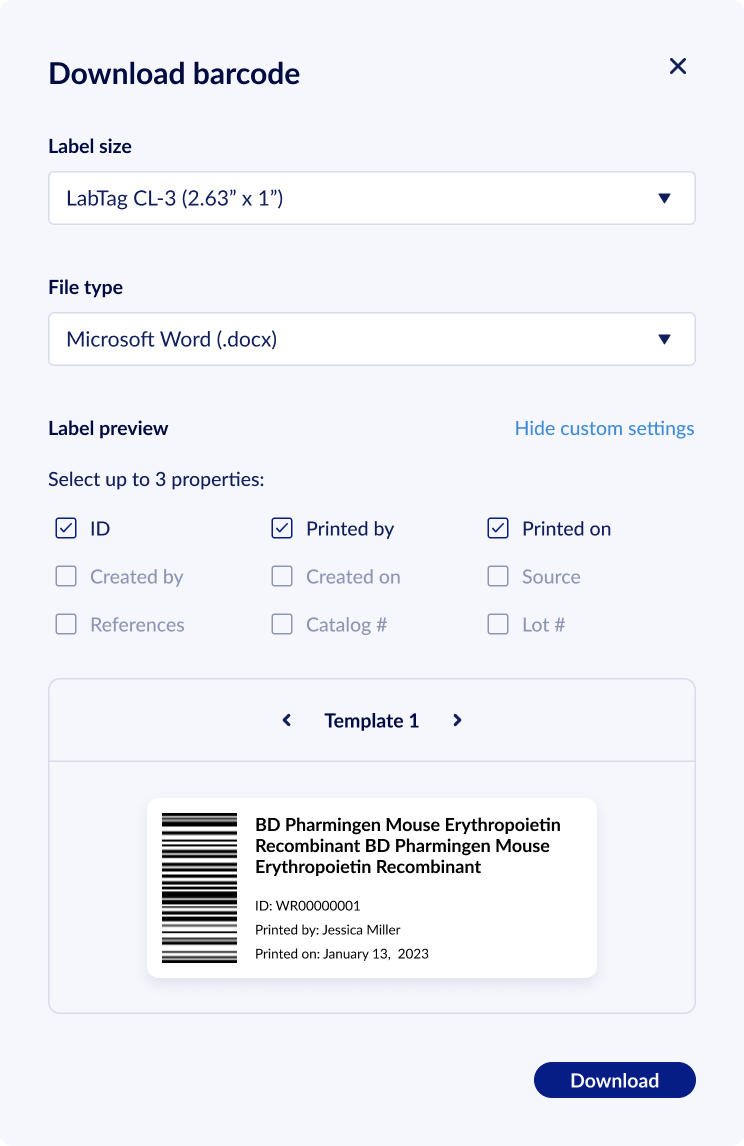The width and height of the screenshot is (744, 1146).
Task: Enable the Created by property
Action: [x=66, y=576]
